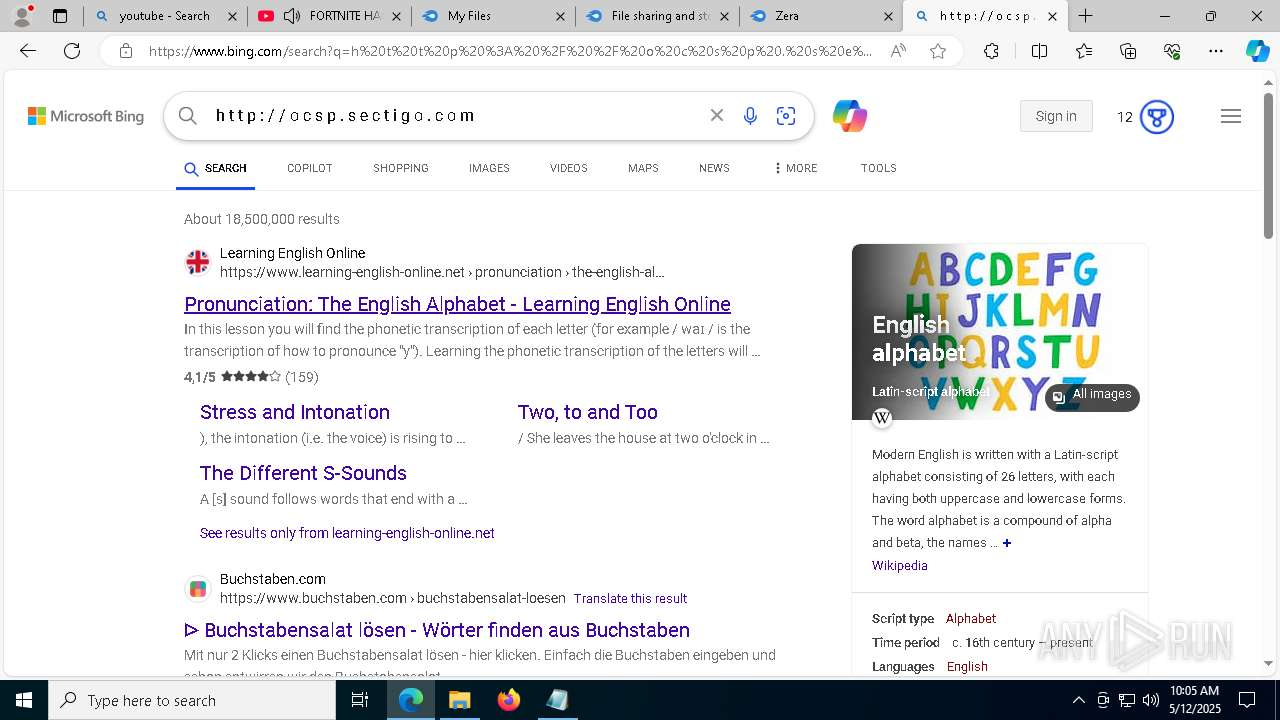View All images on alphabet card
The width and height of the screenshot is (1280, 720).
click(1092, 395)
